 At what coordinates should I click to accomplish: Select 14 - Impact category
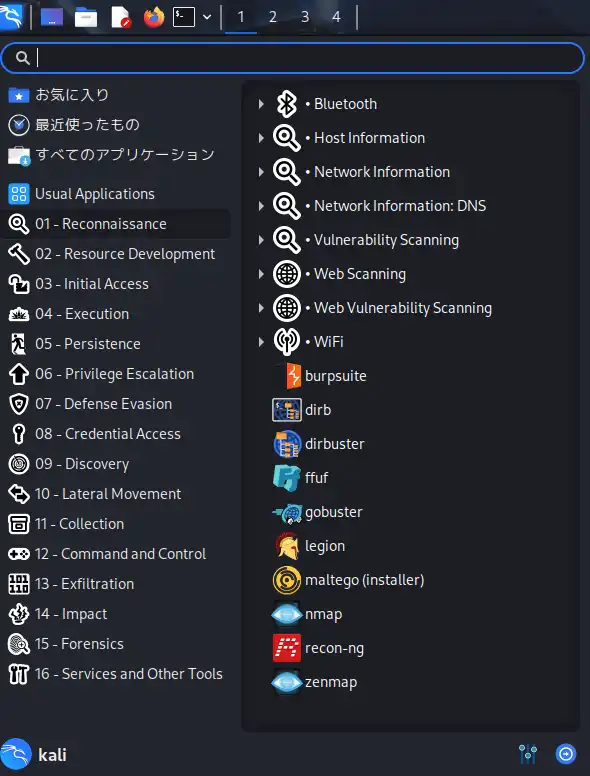coord(115,614)
